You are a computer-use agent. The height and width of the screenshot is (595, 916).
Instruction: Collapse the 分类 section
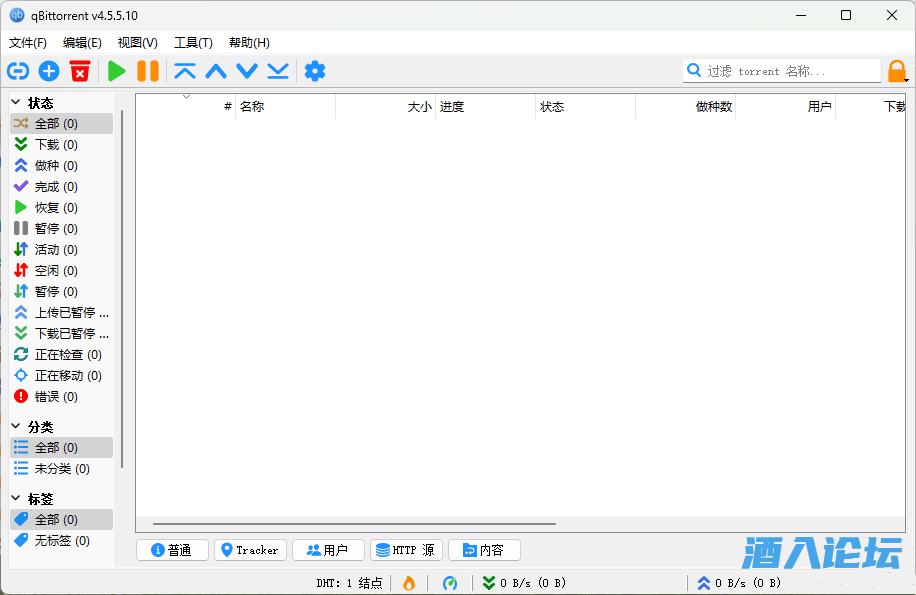16,426
